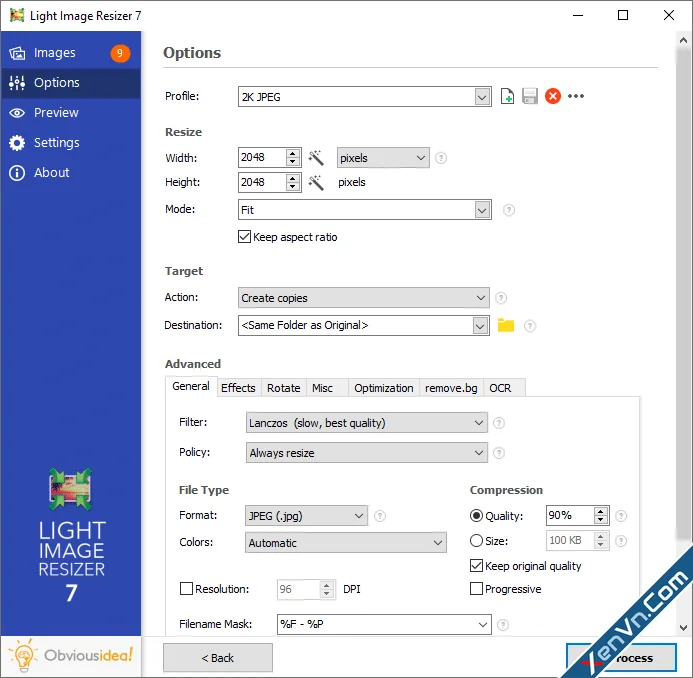Image resolution: width=693 pixels, height=678 pixels.
Task: Decrease Height with the down spinner arrow
Action: point(293,187)
